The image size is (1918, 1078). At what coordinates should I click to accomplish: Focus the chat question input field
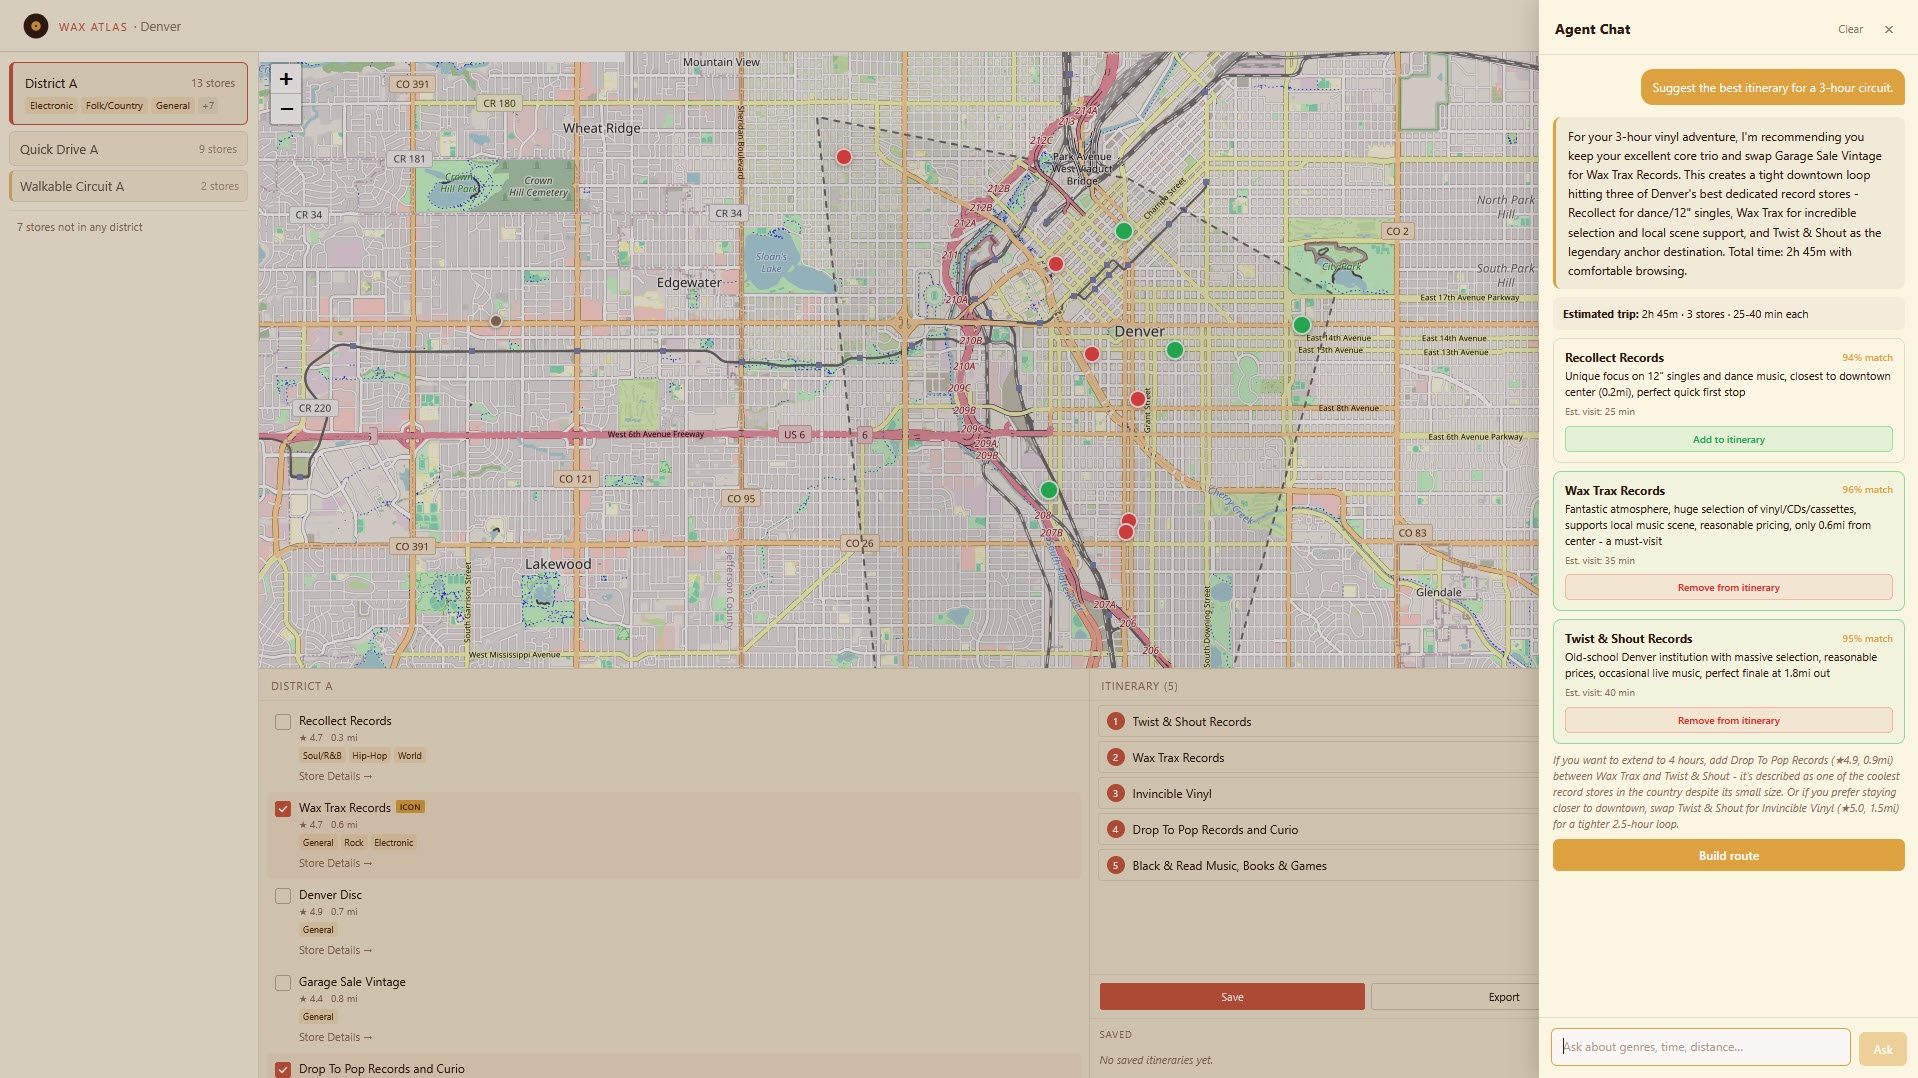pyautogui.click(x=1700, y=1047)
